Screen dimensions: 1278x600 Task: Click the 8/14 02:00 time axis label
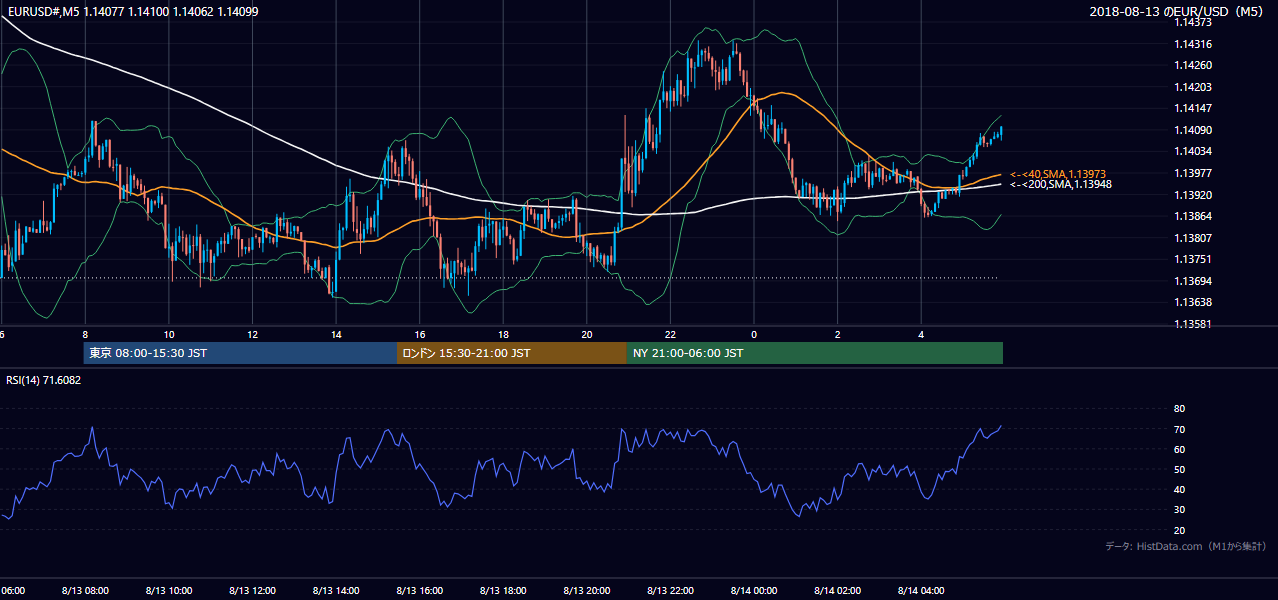point(837,591)
